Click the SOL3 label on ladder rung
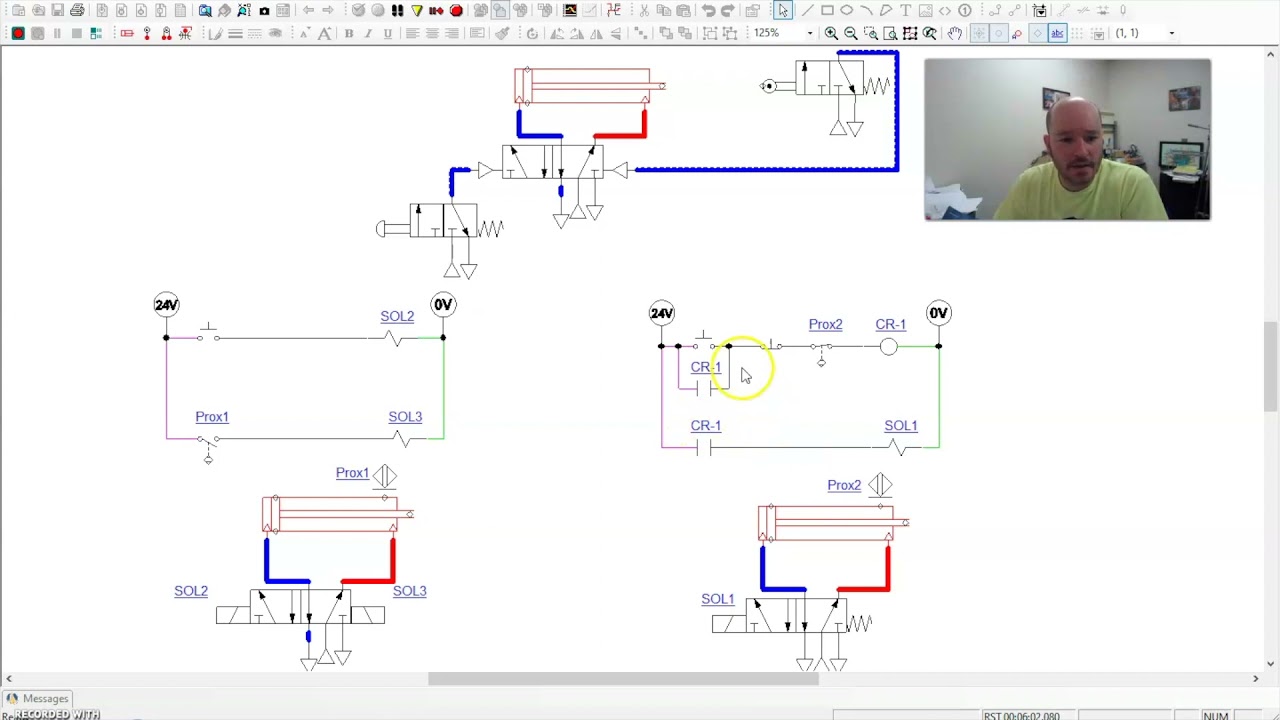 (405, 417)
